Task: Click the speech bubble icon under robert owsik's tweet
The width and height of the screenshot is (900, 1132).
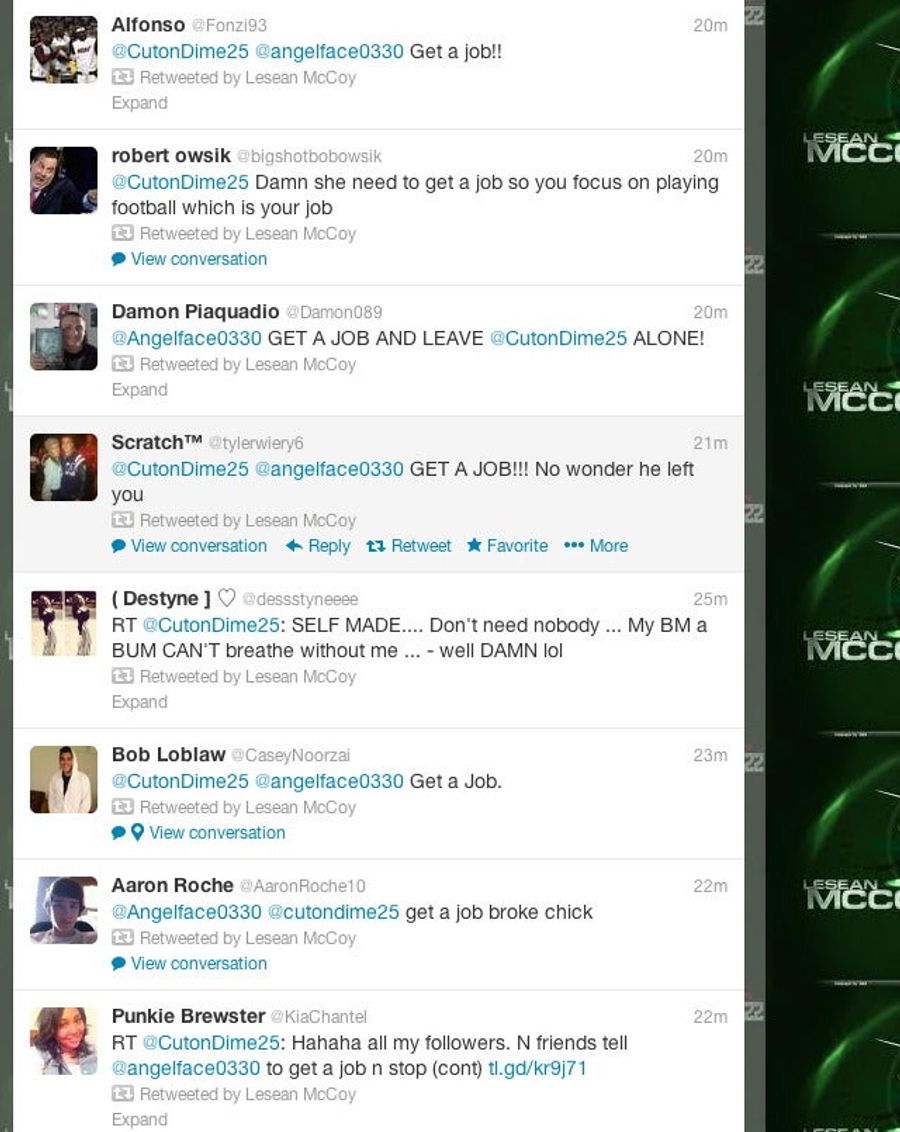Action: tap(118, 259)
